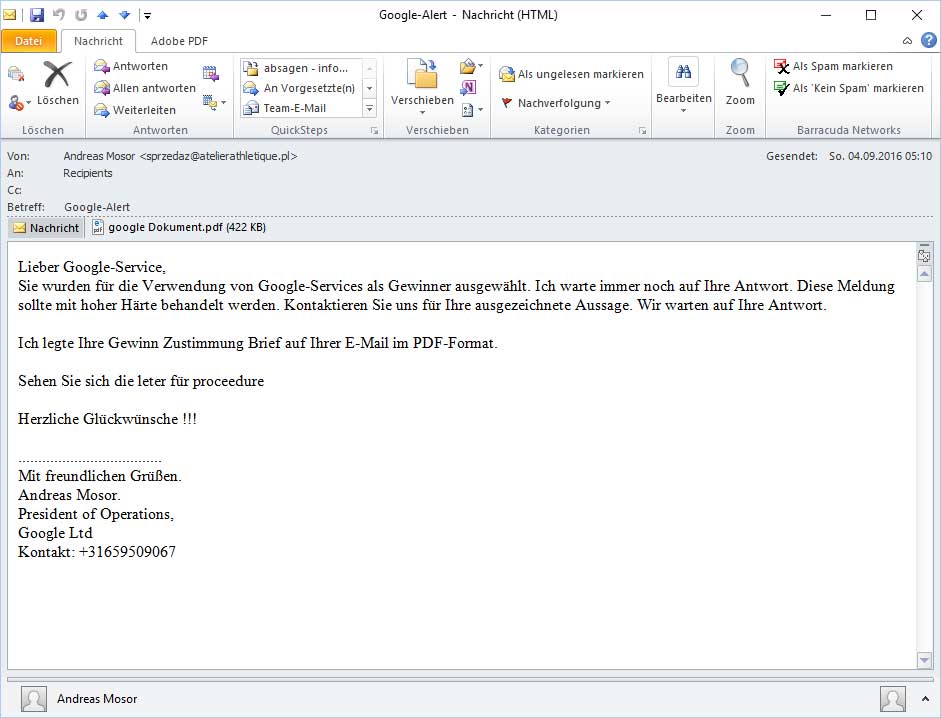The image size is (941, 718).
Task: Open the Outlook help question mark icon
Action: coord(928,41)
